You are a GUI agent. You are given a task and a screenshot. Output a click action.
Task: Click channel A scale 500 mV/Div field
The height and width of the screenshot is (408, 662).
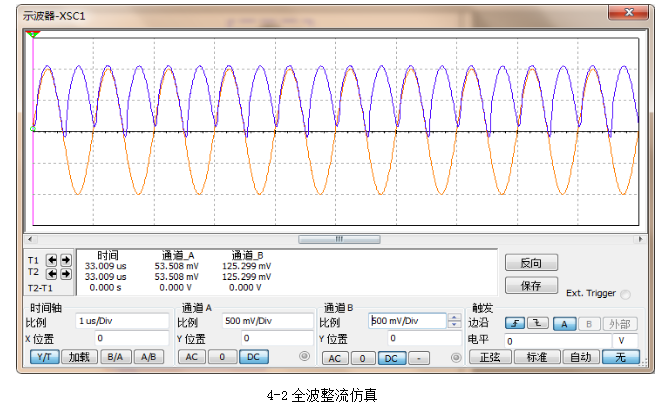[268, 321]
